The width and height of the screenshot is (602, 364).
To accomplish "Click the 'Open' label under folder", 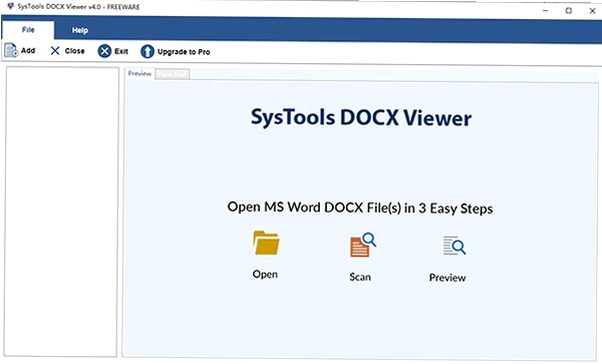I will [x=265, y=274].
